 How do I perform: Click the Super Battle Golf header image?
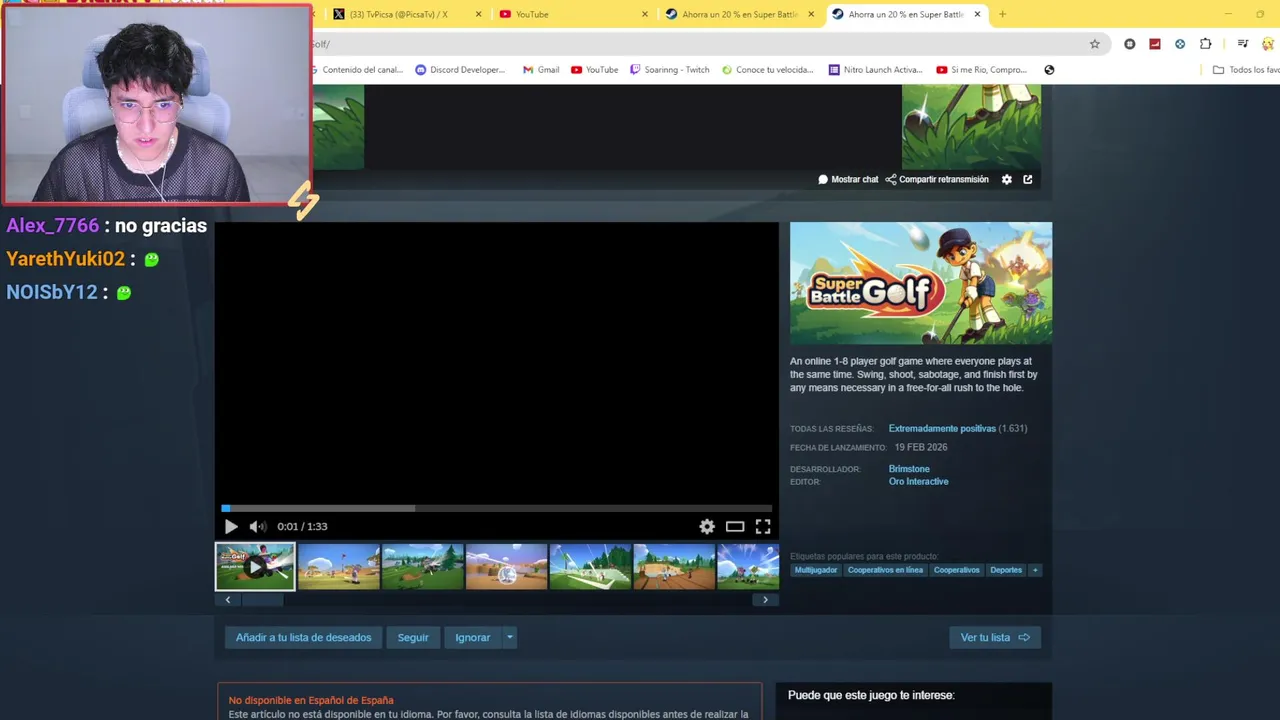(921, 283)
